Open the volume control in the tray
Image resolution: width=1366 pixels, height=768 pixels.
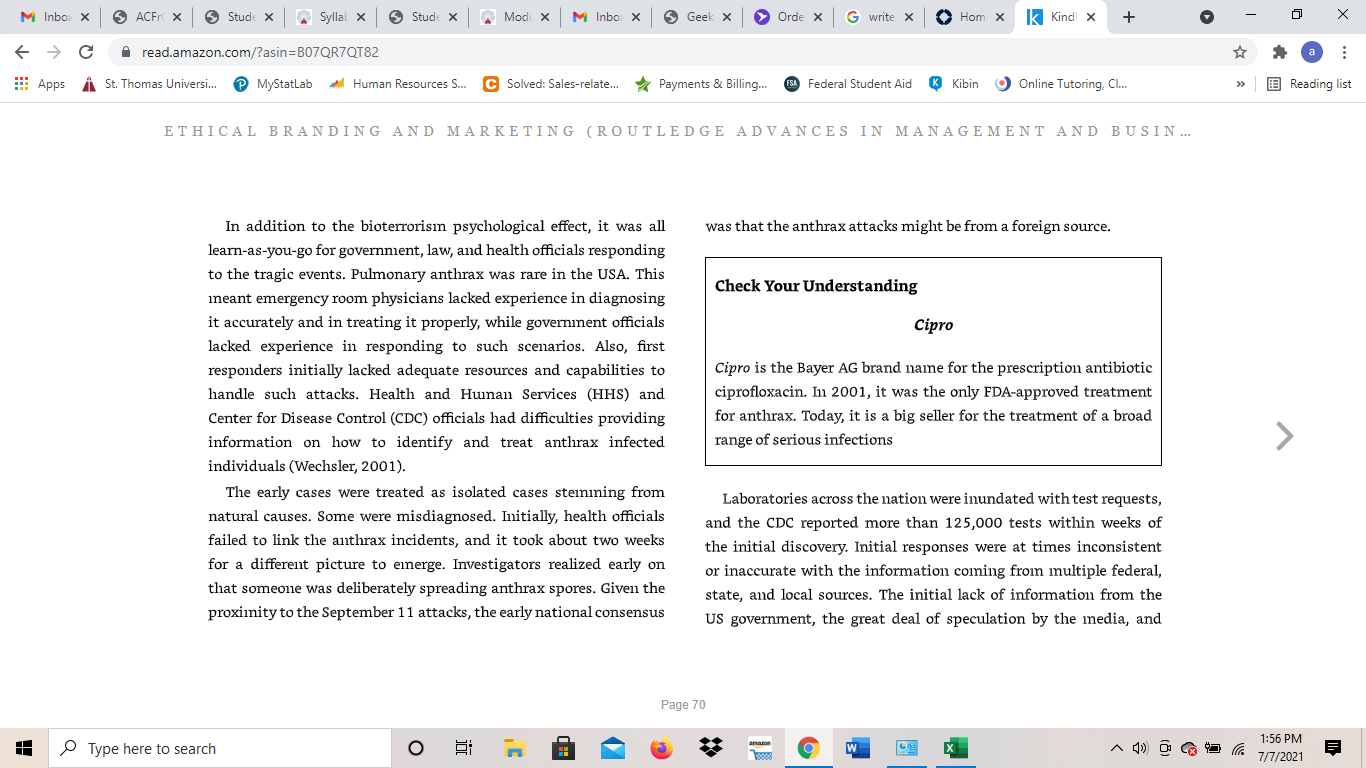click(x=1140, y=748)
